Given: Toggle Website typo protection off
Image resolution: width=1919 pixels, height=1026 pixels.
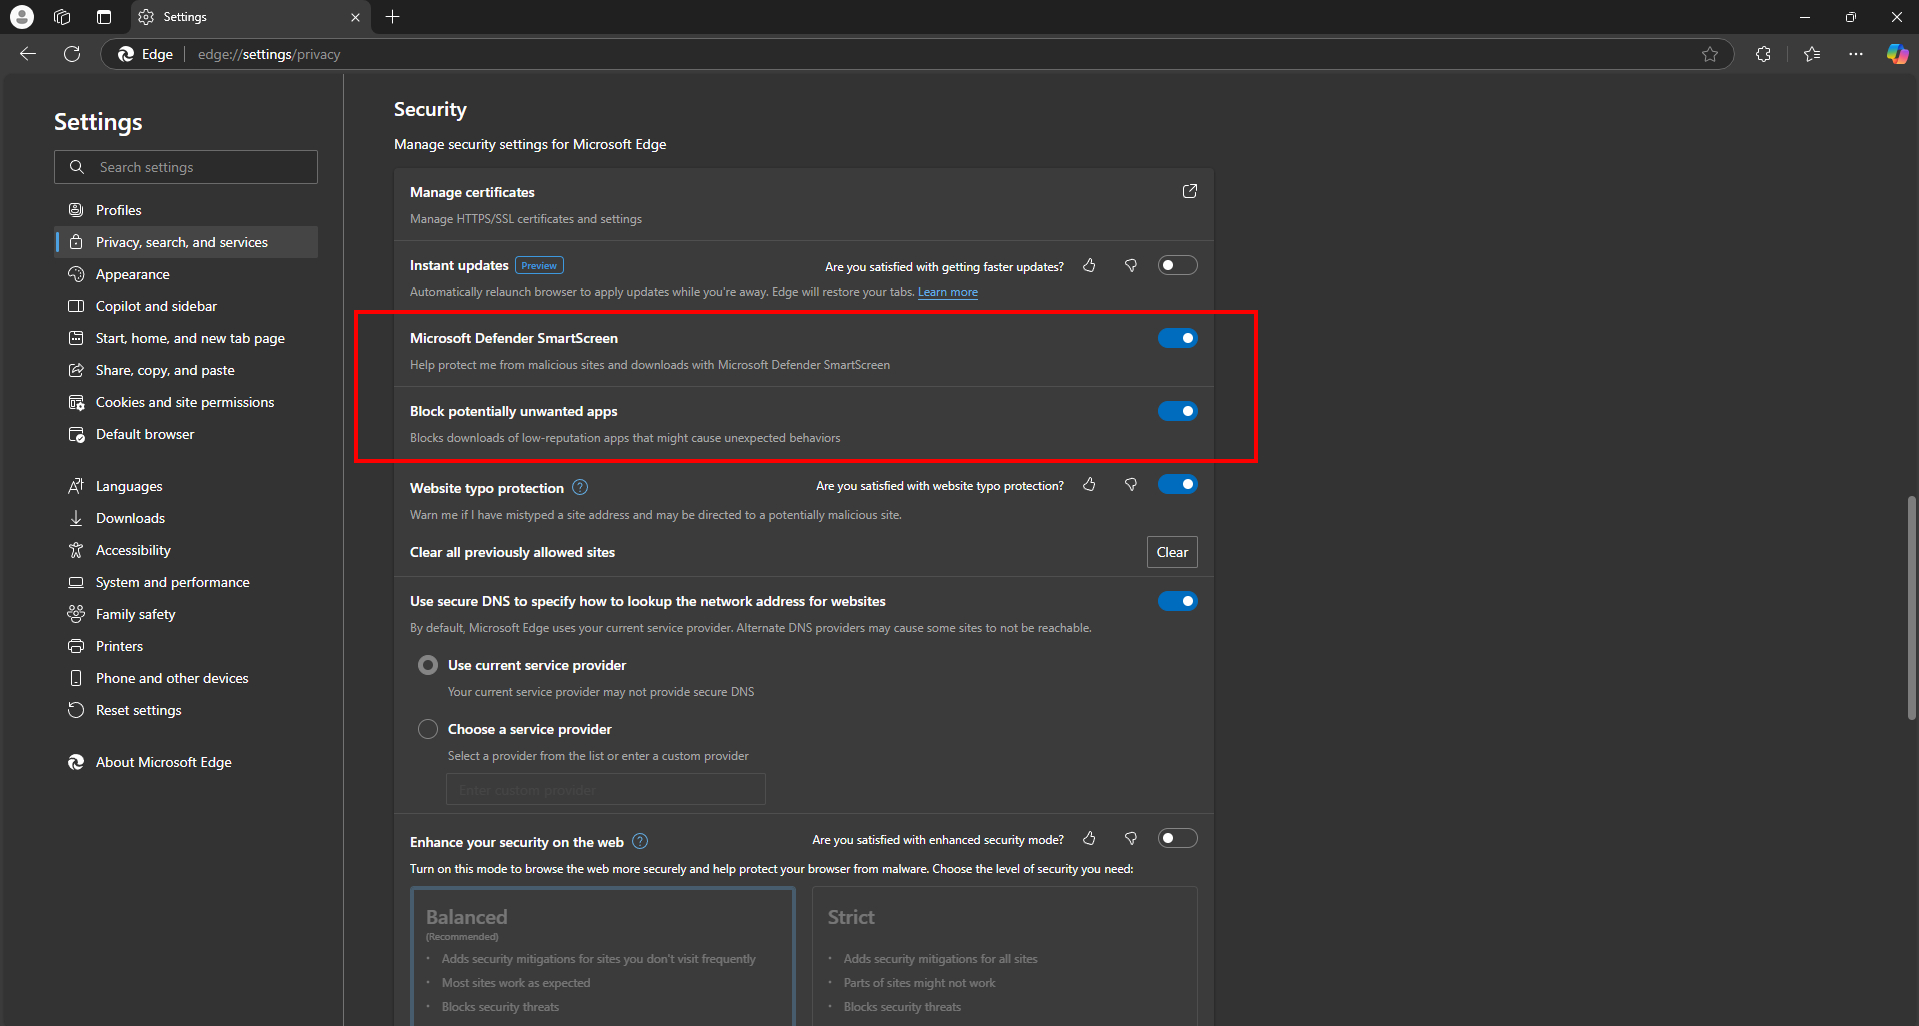Looking at the screenshot, I should (x=1177, y=484).
